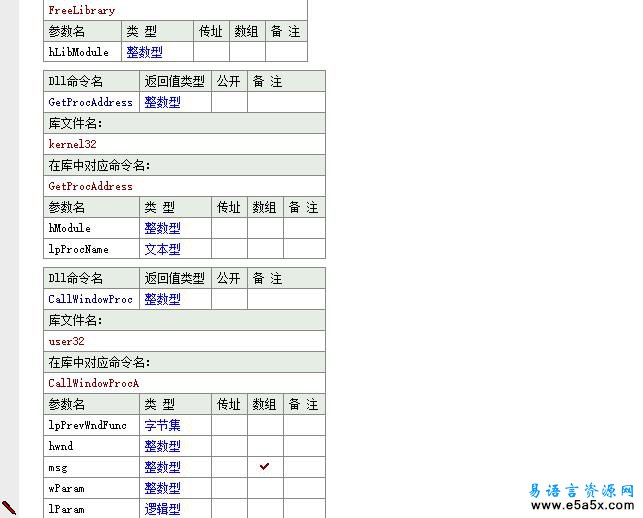Click 备注 cell in CallWindowProc command row
This screenshot has width=643, height=518.
point(286,299)
